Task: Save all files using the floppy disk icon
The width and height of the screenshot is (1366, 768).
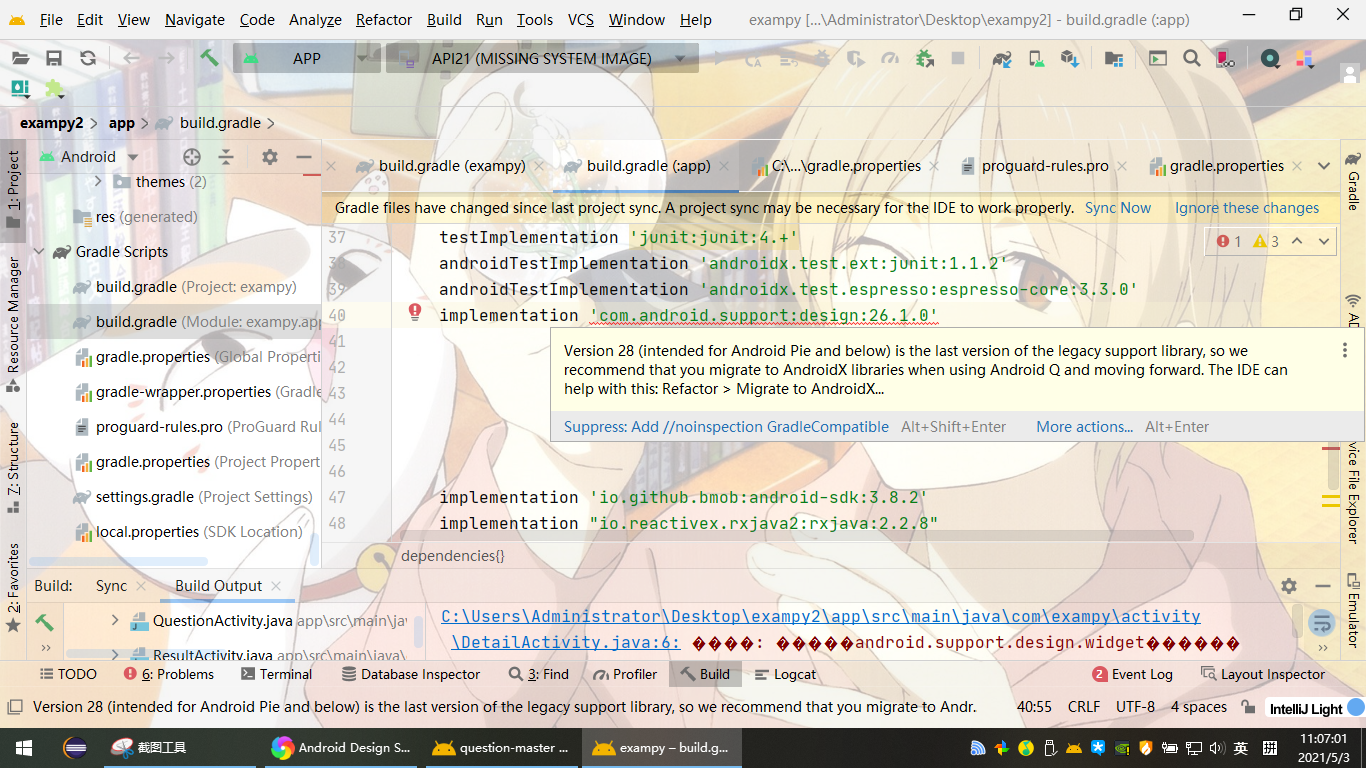Action: coord(54,59)
